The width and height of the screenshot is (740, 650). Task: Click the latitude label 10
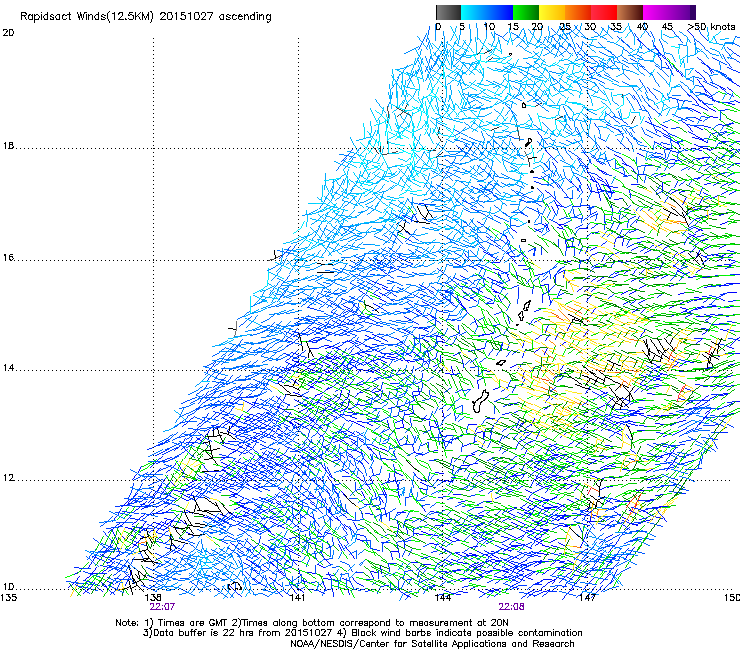8,587
